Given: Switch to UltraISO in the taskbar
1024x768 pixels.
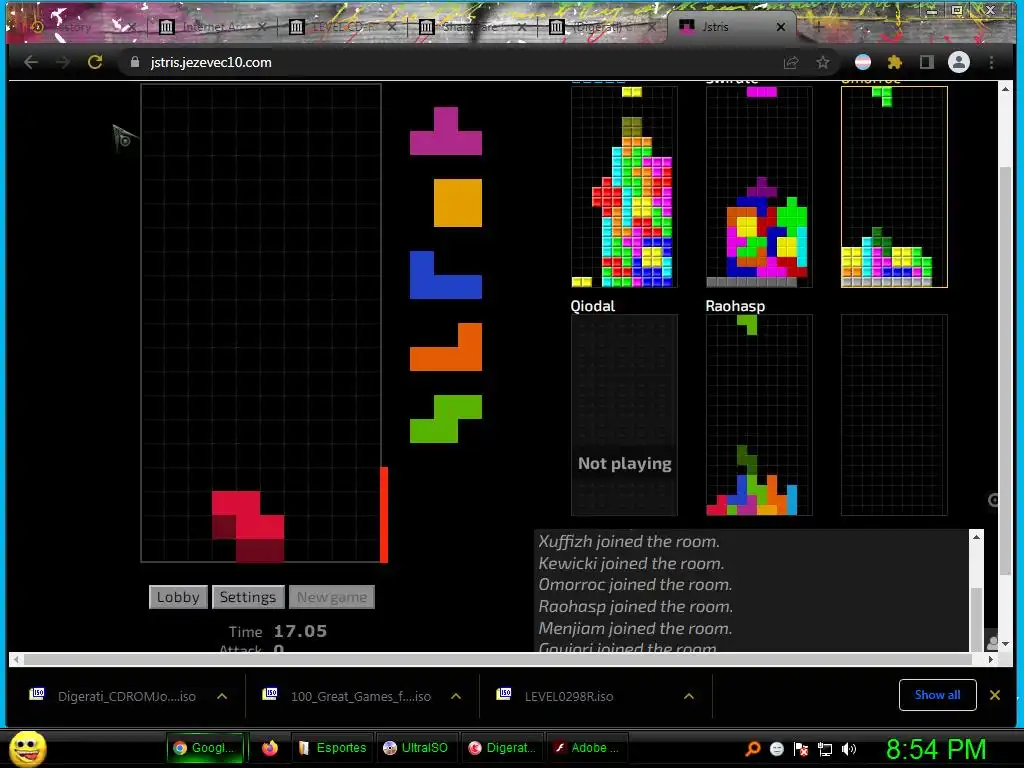Looking at the screenshot, I should click(x=416, y=748).
